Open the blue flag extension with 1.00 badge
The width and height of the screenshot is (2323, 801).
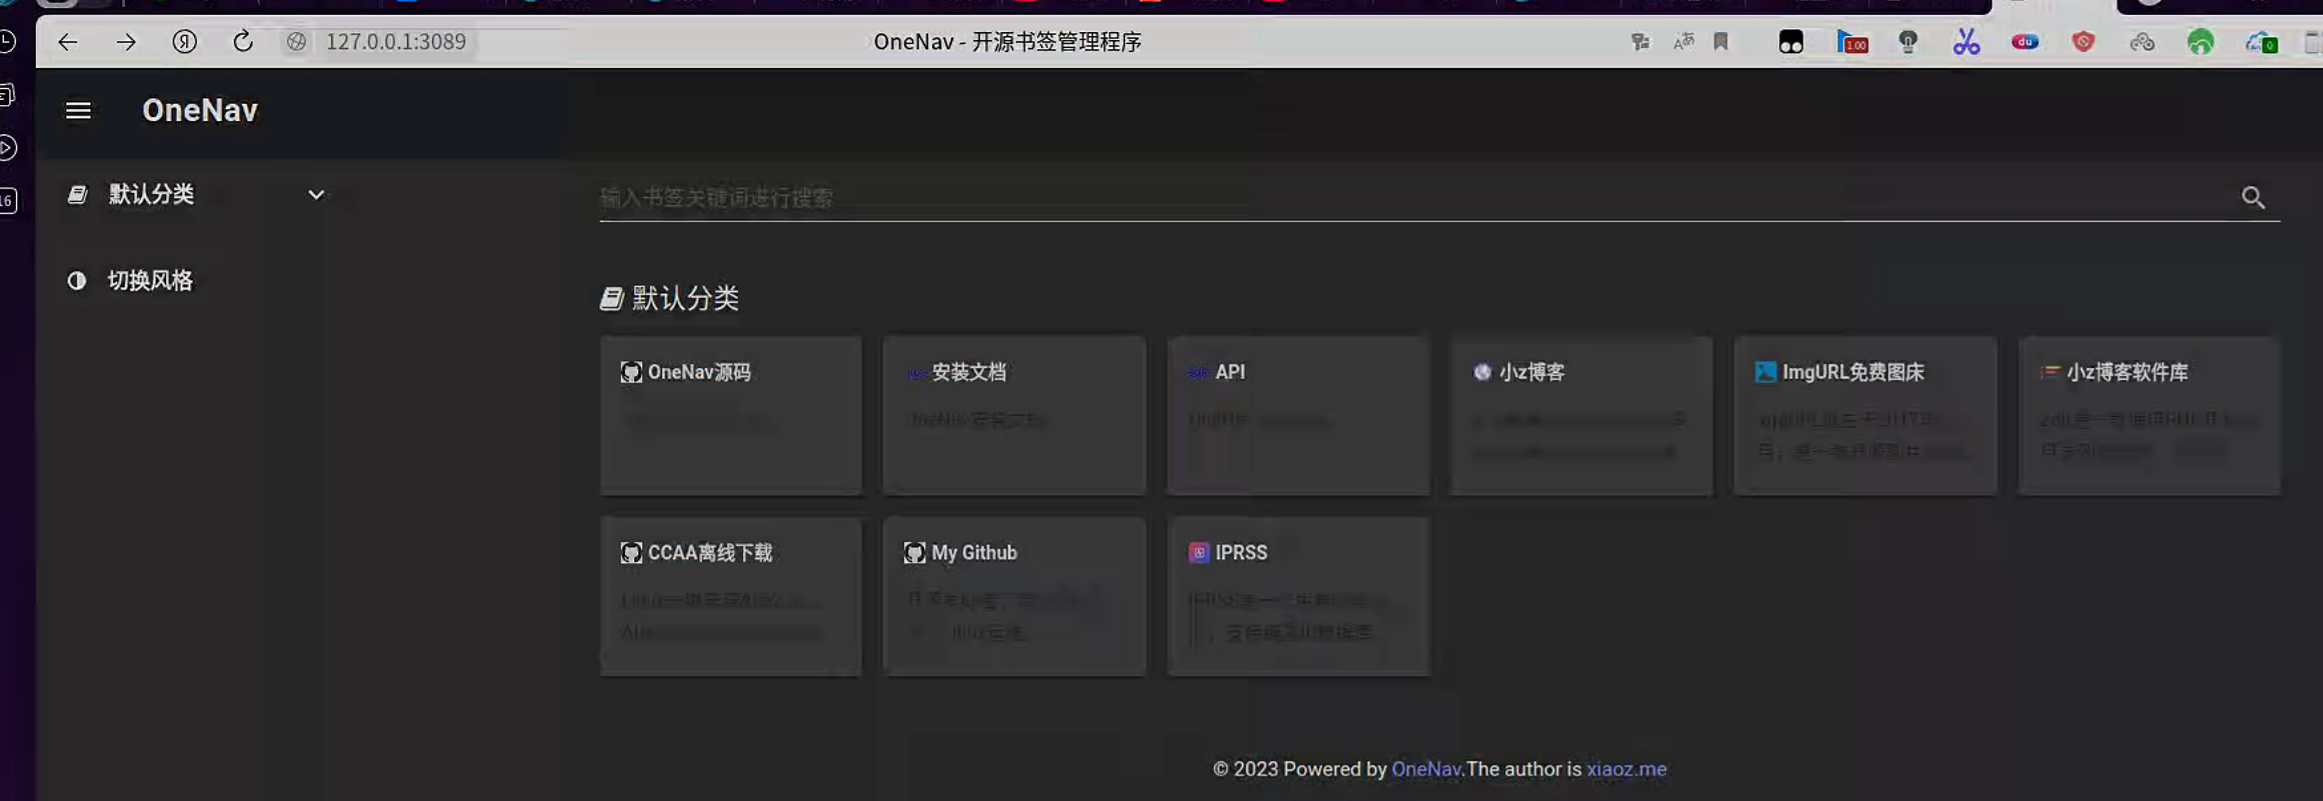tap(1852, 42)
